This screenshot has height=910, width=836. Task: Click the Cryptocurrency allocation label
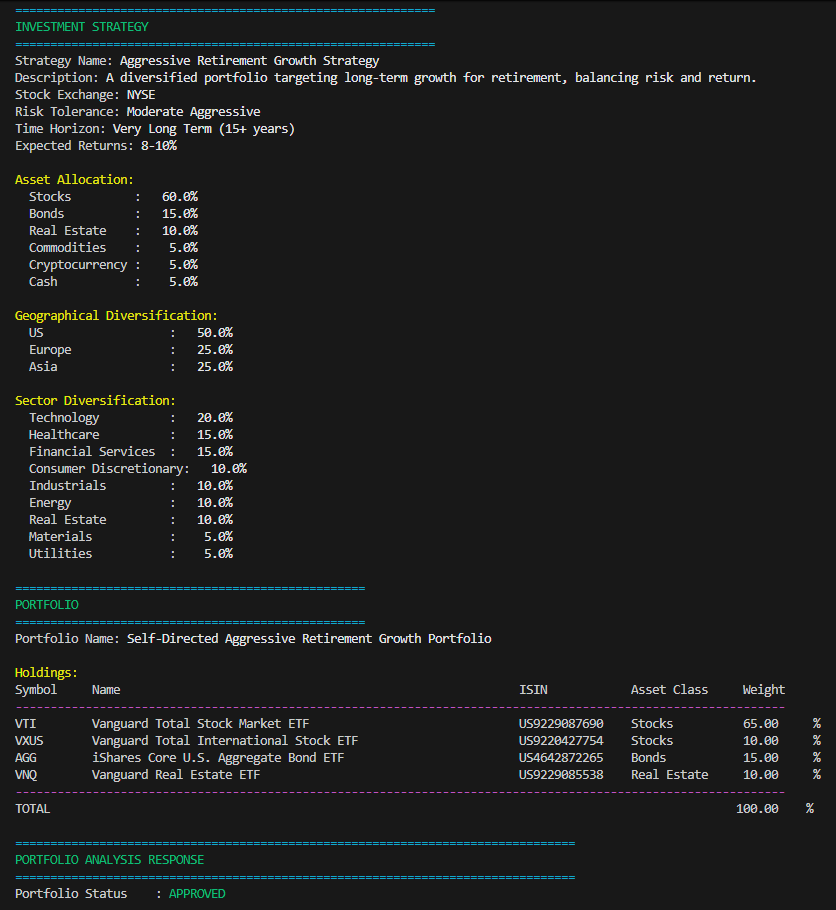coord(78,265)
